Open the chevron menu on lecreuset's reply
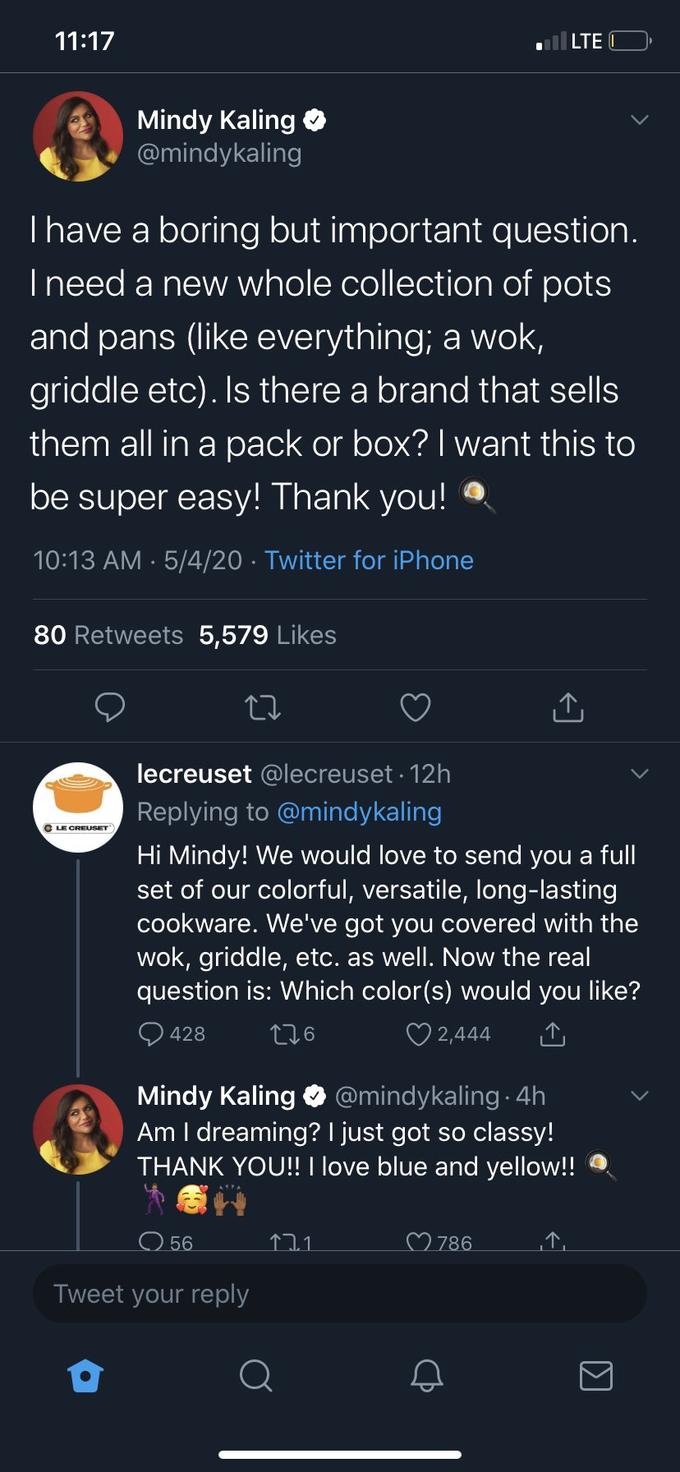Viewport: 680px width, 1472px height. (639, 774)
